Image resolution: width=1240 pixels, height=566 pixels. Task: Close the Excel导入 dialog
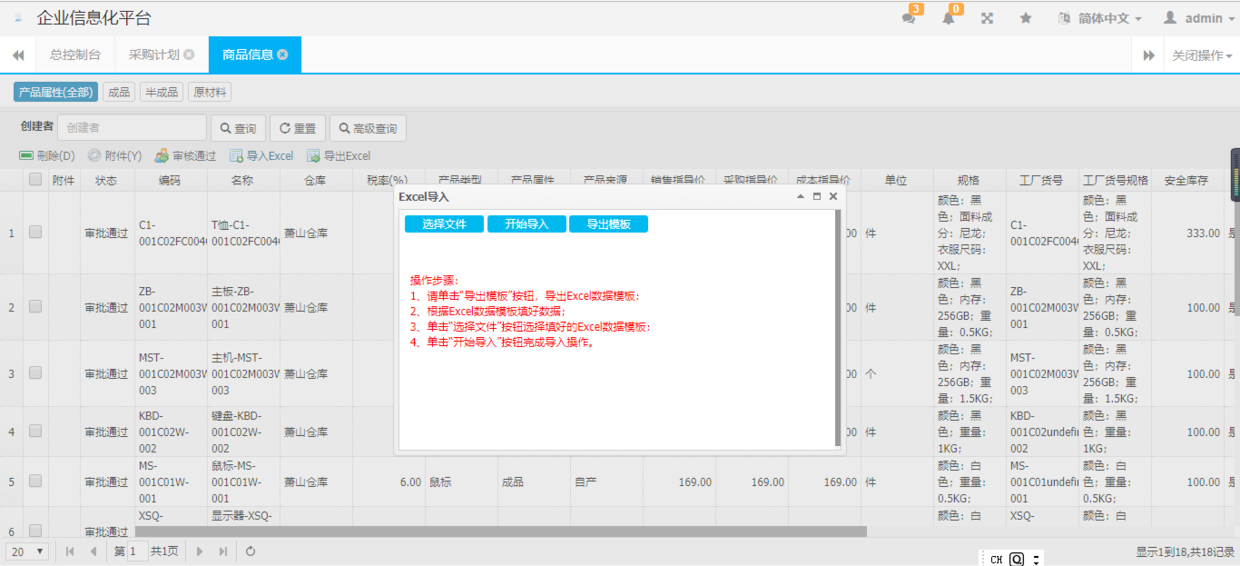pyautogui.click(x=833, y=197)
